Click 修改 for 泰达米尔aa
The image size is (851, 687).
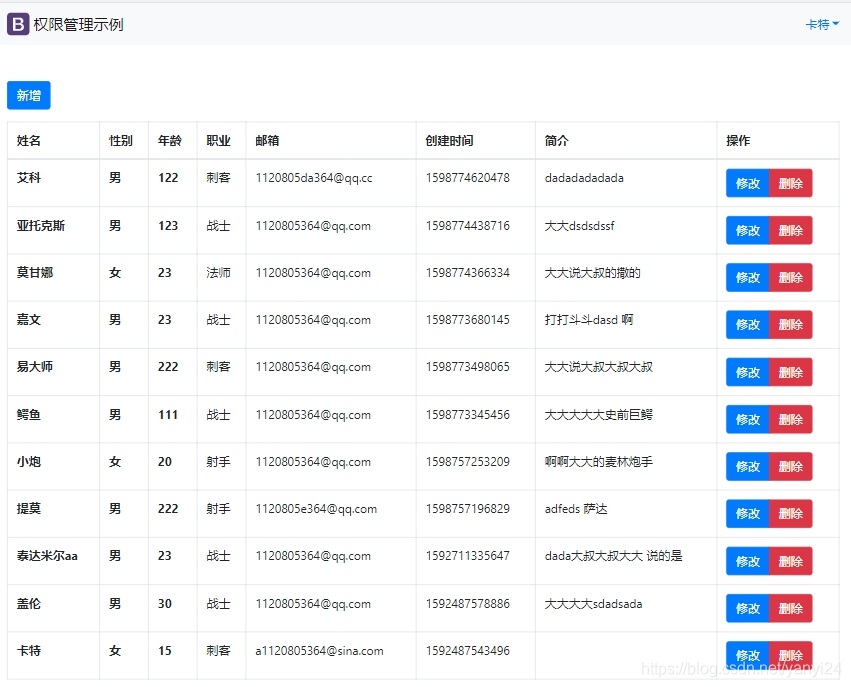coord(747,561)
